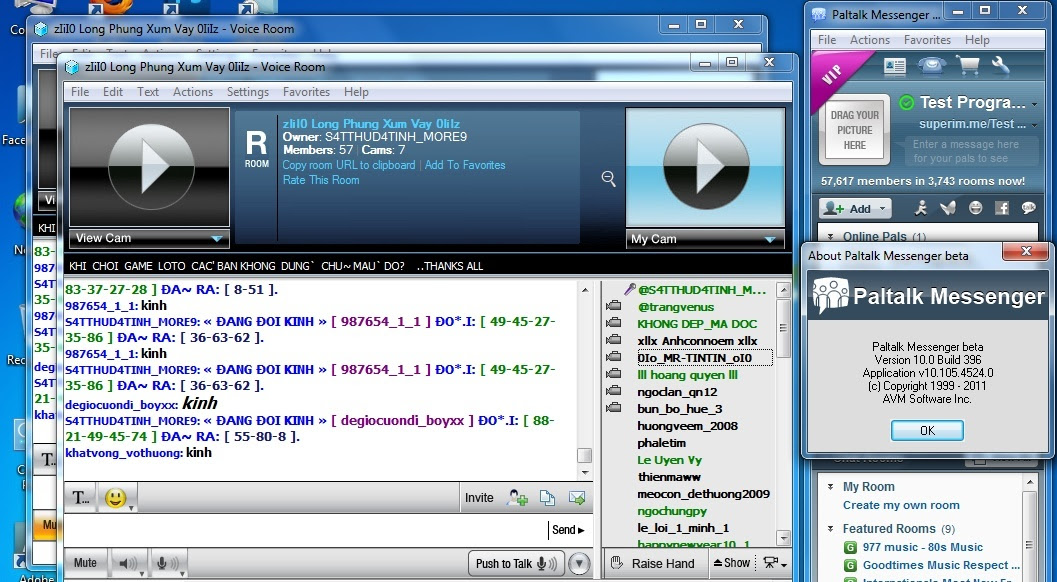The height and width of the screenshot is (582, 1057).
Task: Click the G icon beside 977 music room
Action: [x=851, y=547]
